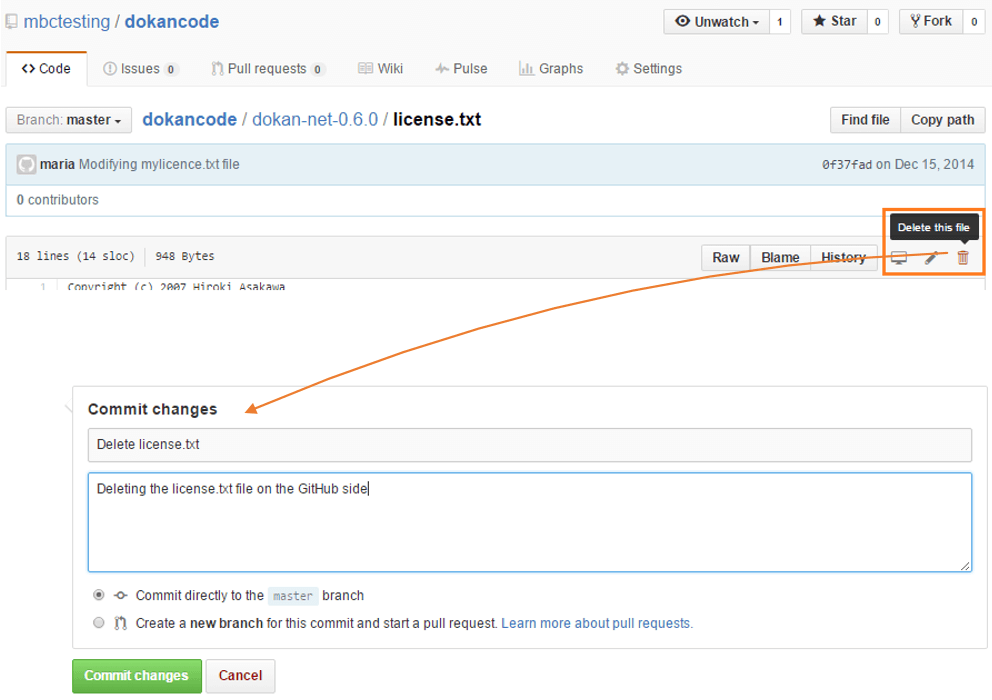Screen dimensions: 992x700
Task: Click the Cancel button
Action: pos(240,676)
